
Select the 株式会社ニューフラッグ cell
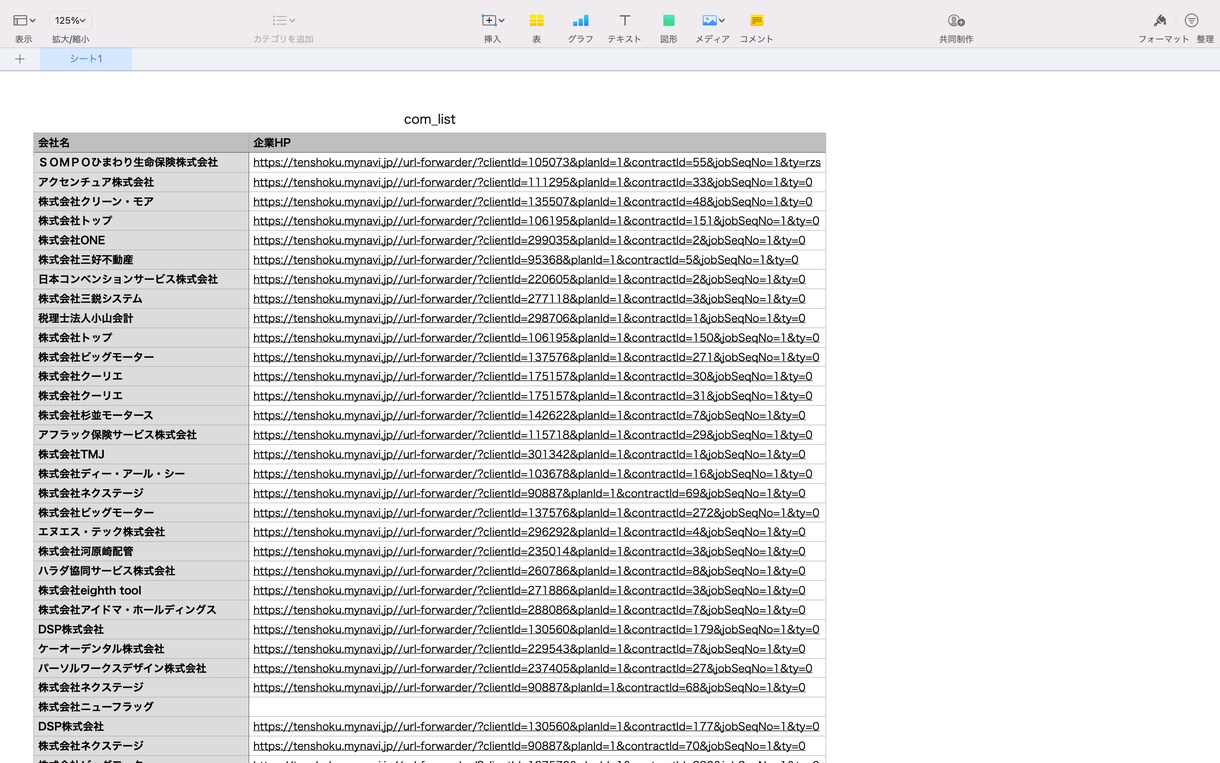point(141,707)
